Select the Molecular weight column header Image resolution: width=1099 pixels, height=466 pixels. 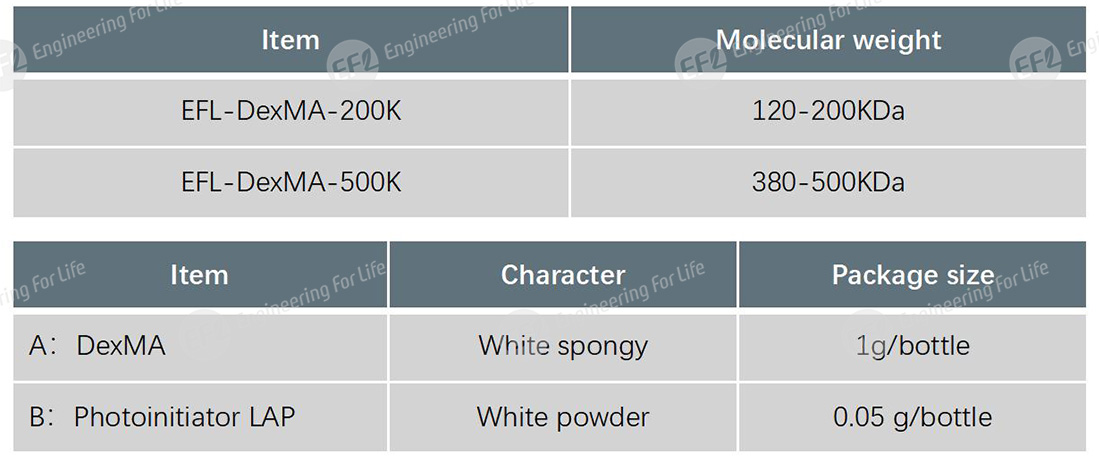click(x=828, y=40)
